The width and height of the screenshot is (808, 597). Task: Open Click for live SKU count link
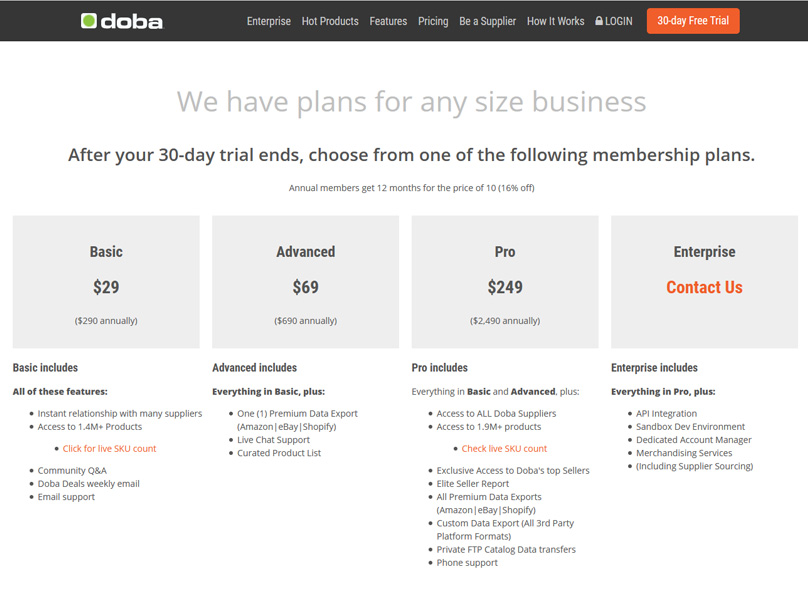[x=110, y=449]
